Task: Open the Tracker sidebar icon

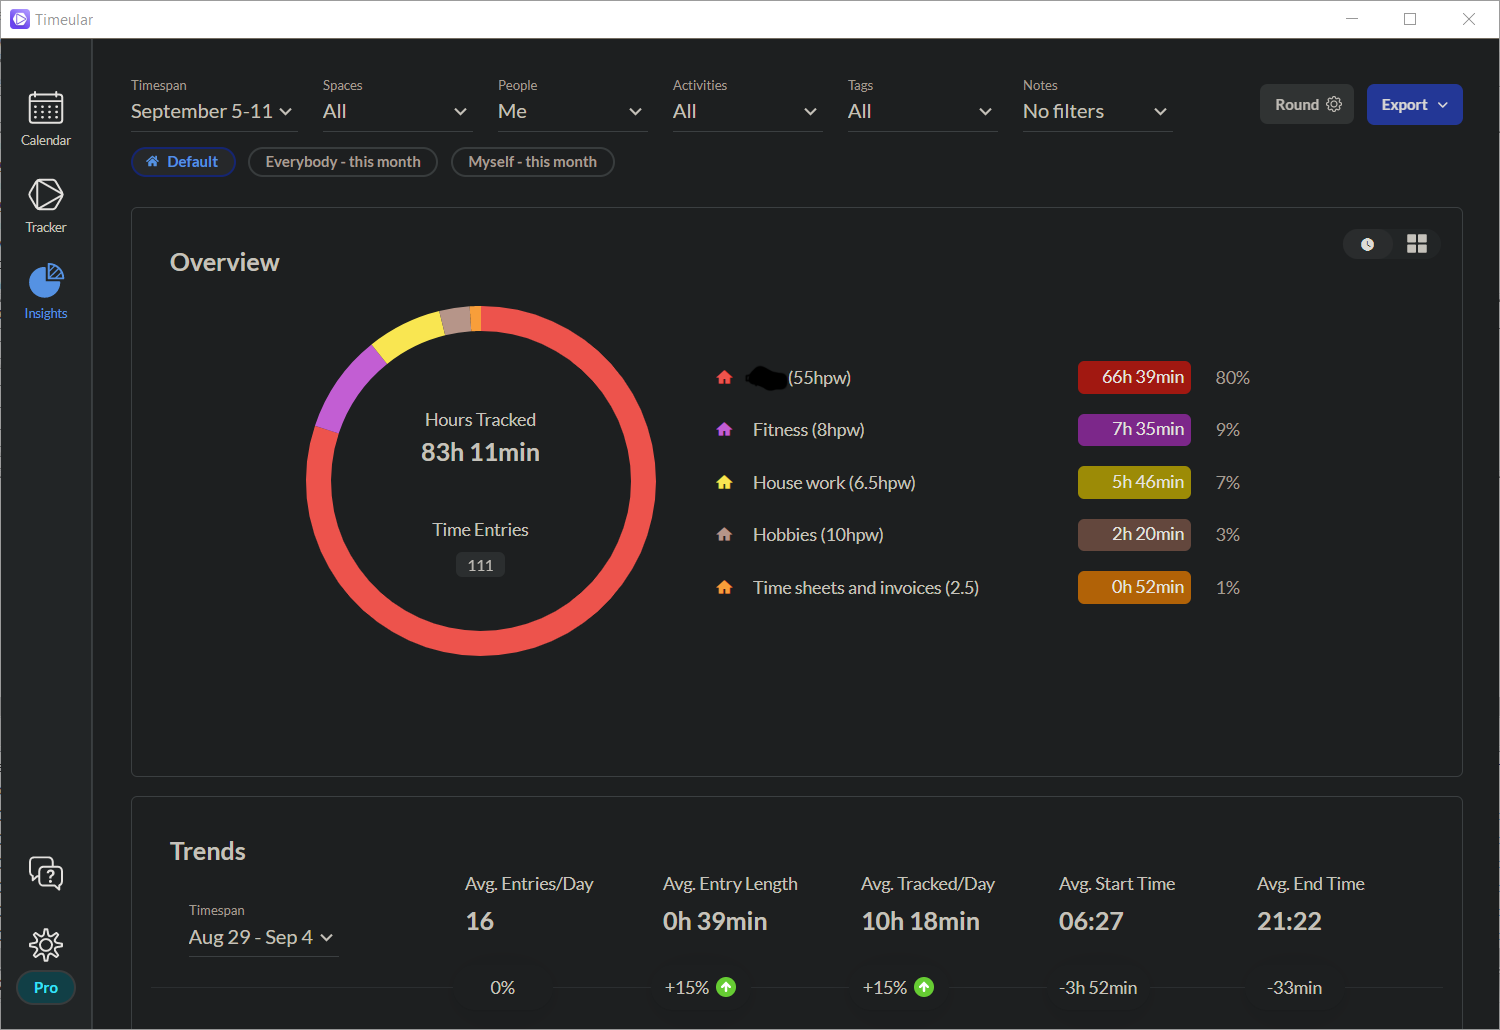Action: 46,205
